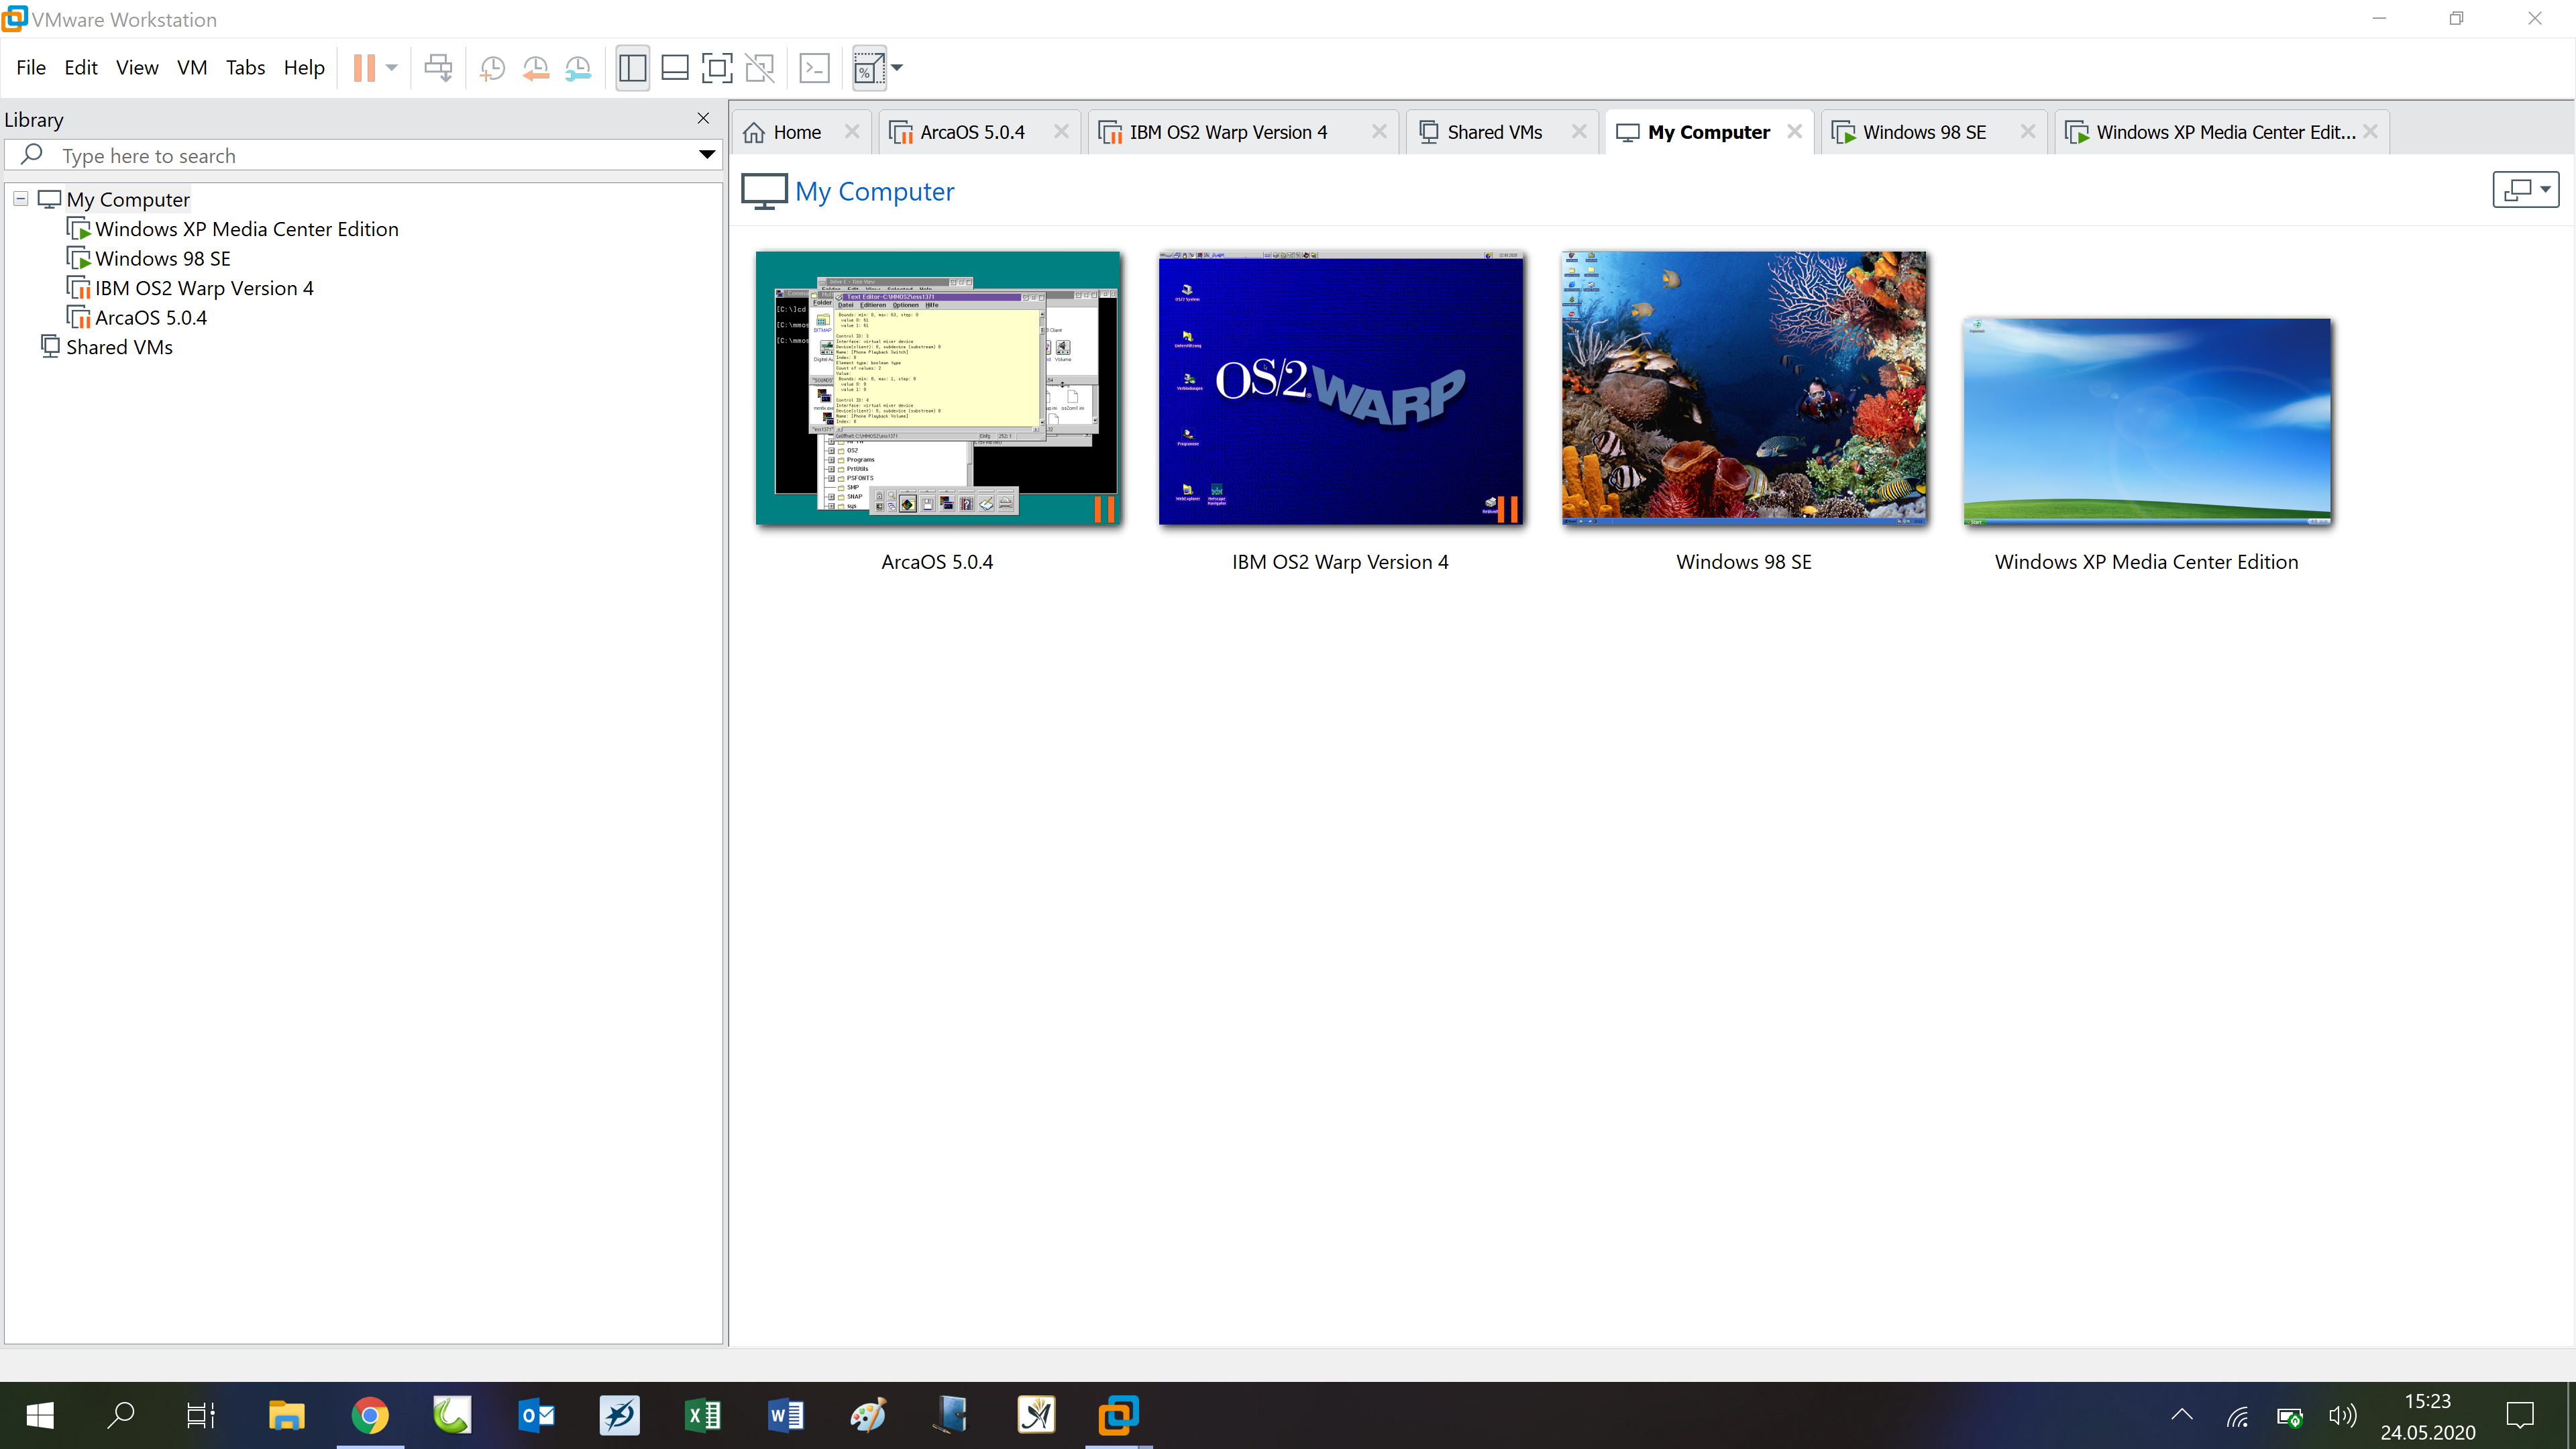
Task: Open the Tabs menu
Action: [245, 67]
